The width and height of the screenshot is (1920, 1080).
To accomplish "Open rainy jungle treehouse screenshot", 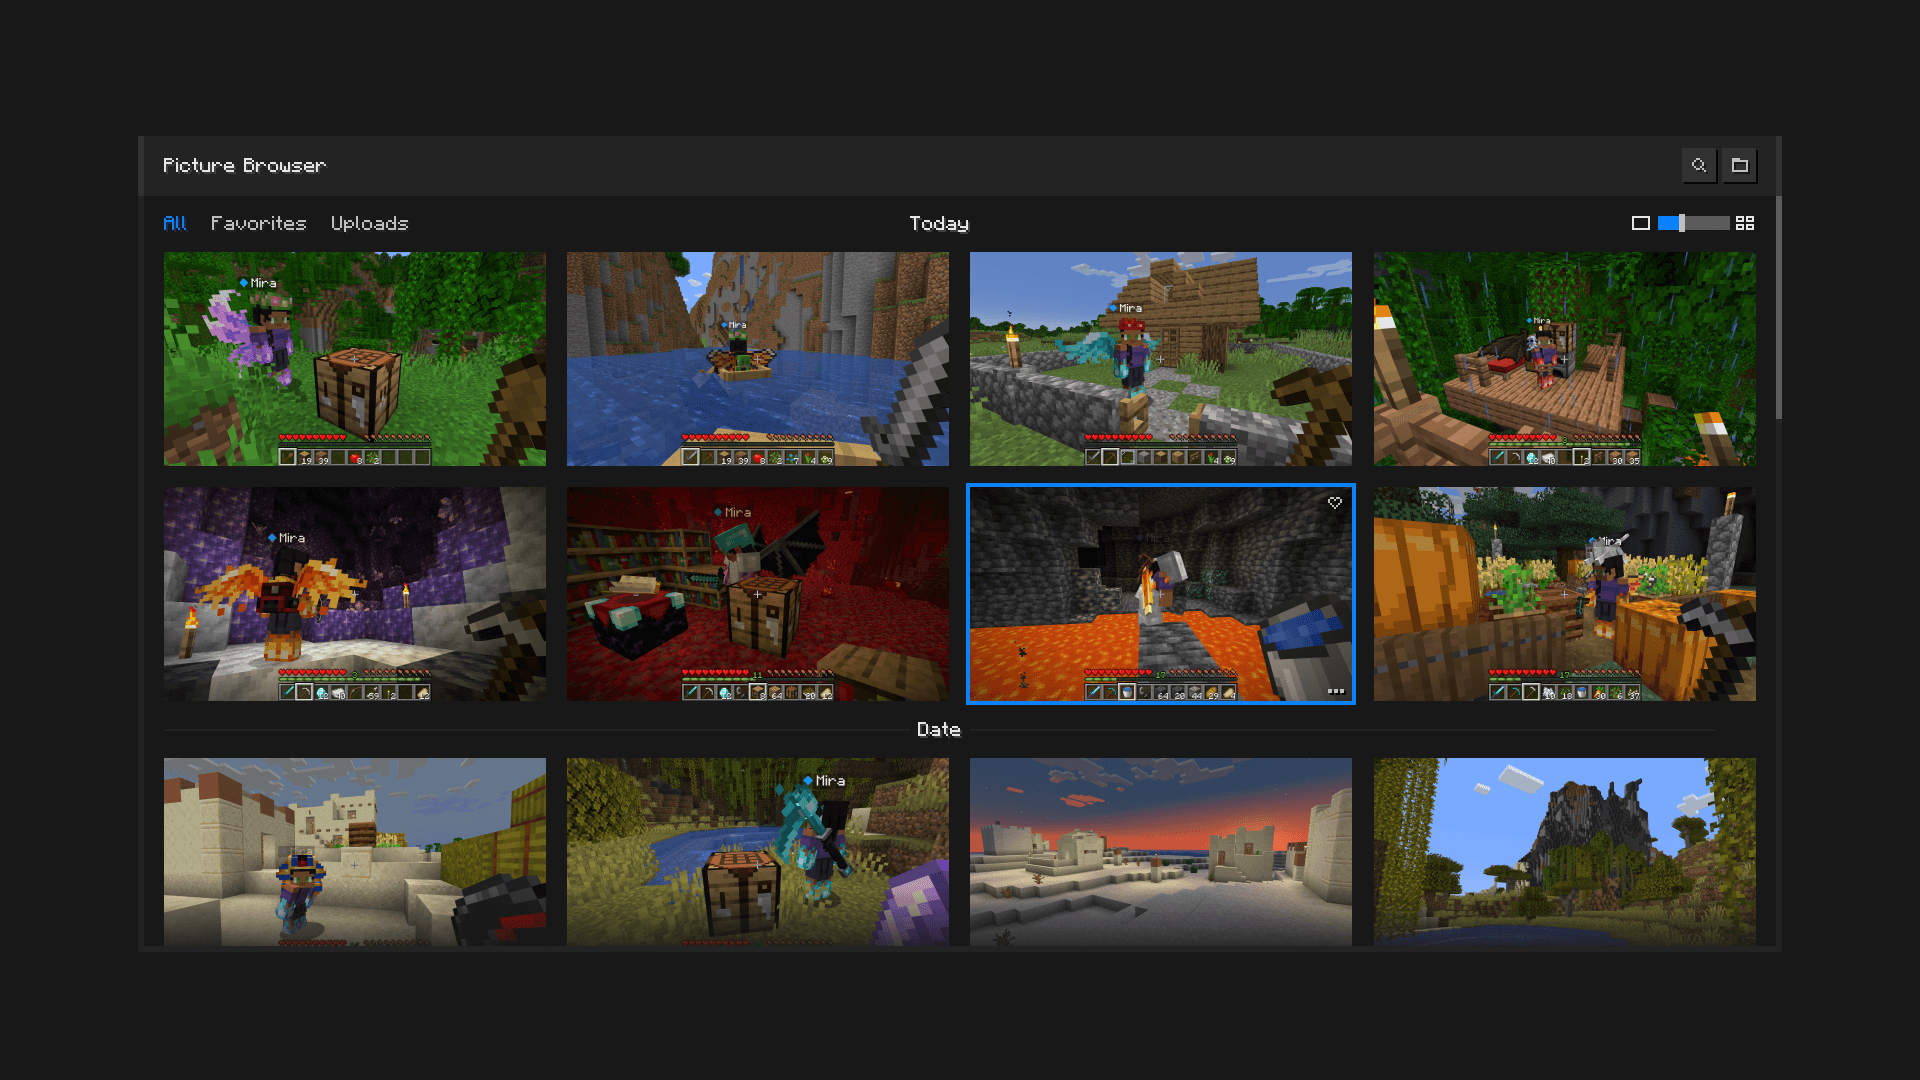I will click(1564, 358).
